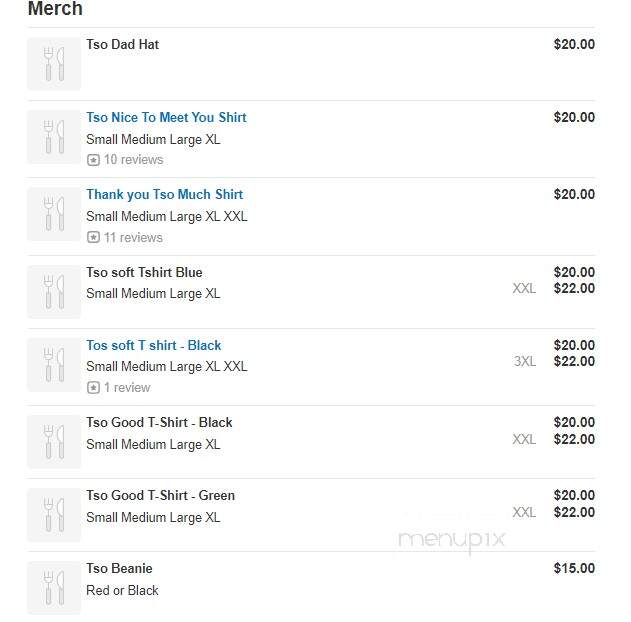Click the Tos soft T shirt Black thumbnail icon
The image size is (631, 622).
click(54, 365)
